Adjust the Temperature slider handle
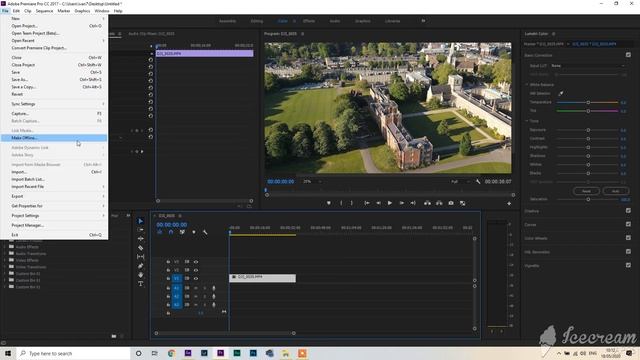 (x=588, y=102)
